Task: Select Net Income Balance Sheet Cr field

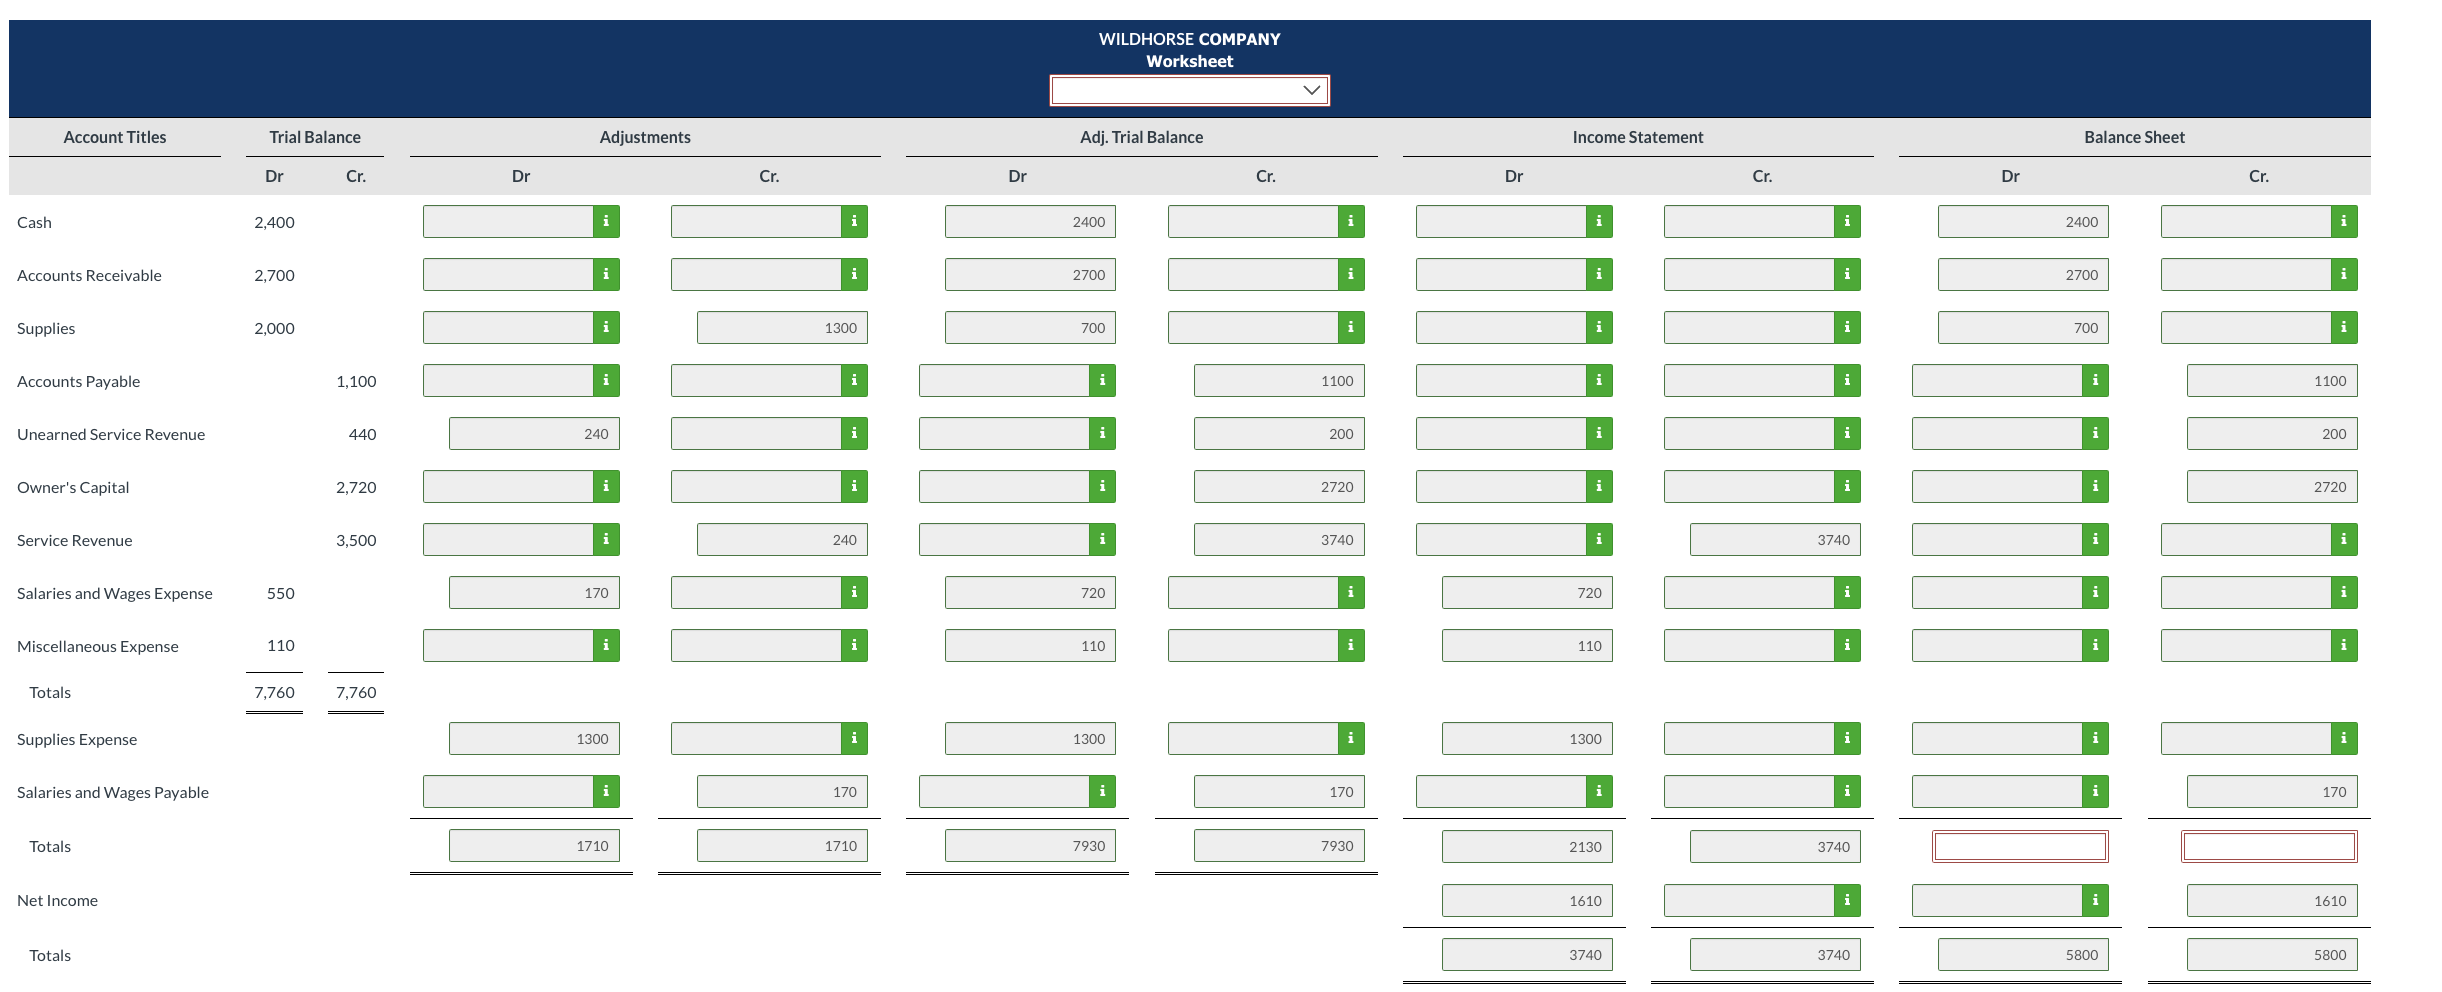Action: point(2272,900)
